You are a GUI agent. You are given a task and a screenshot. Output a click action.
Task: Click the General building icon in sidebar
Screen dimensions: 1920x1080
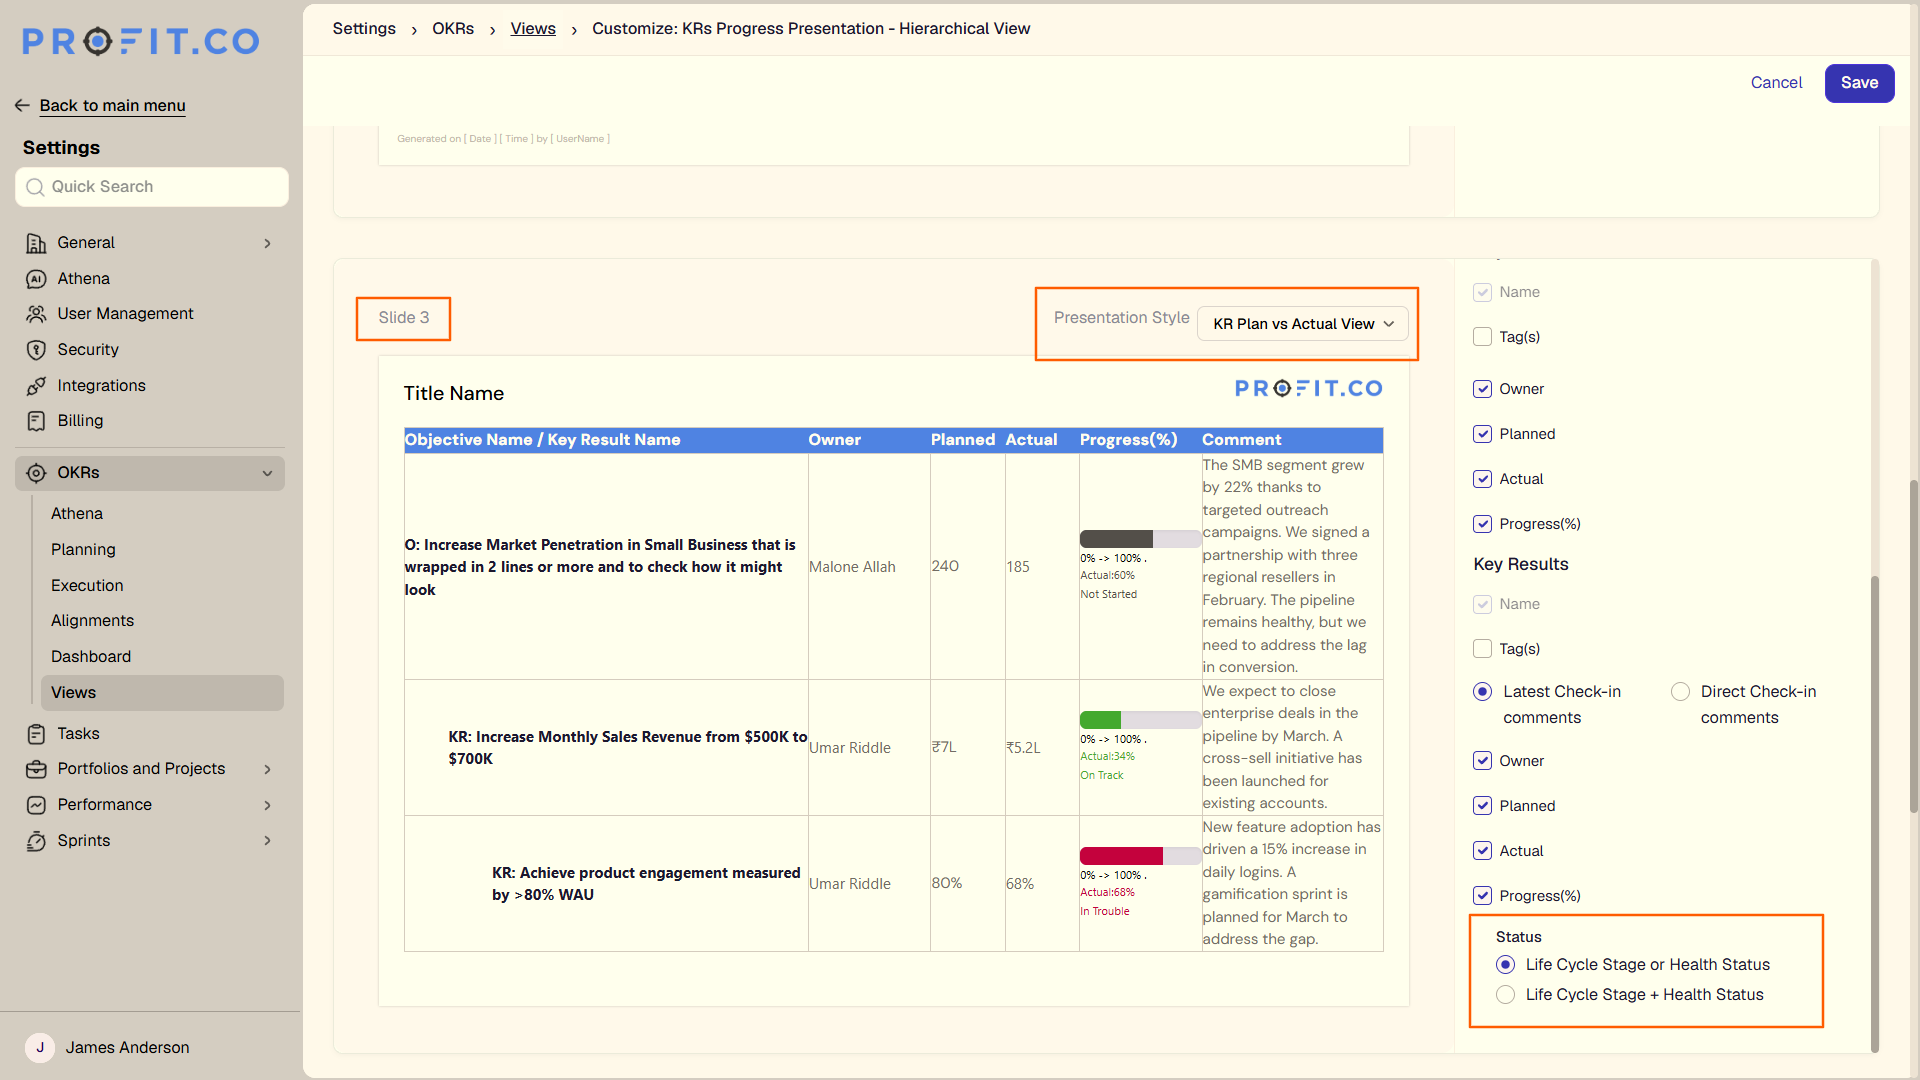36,243
